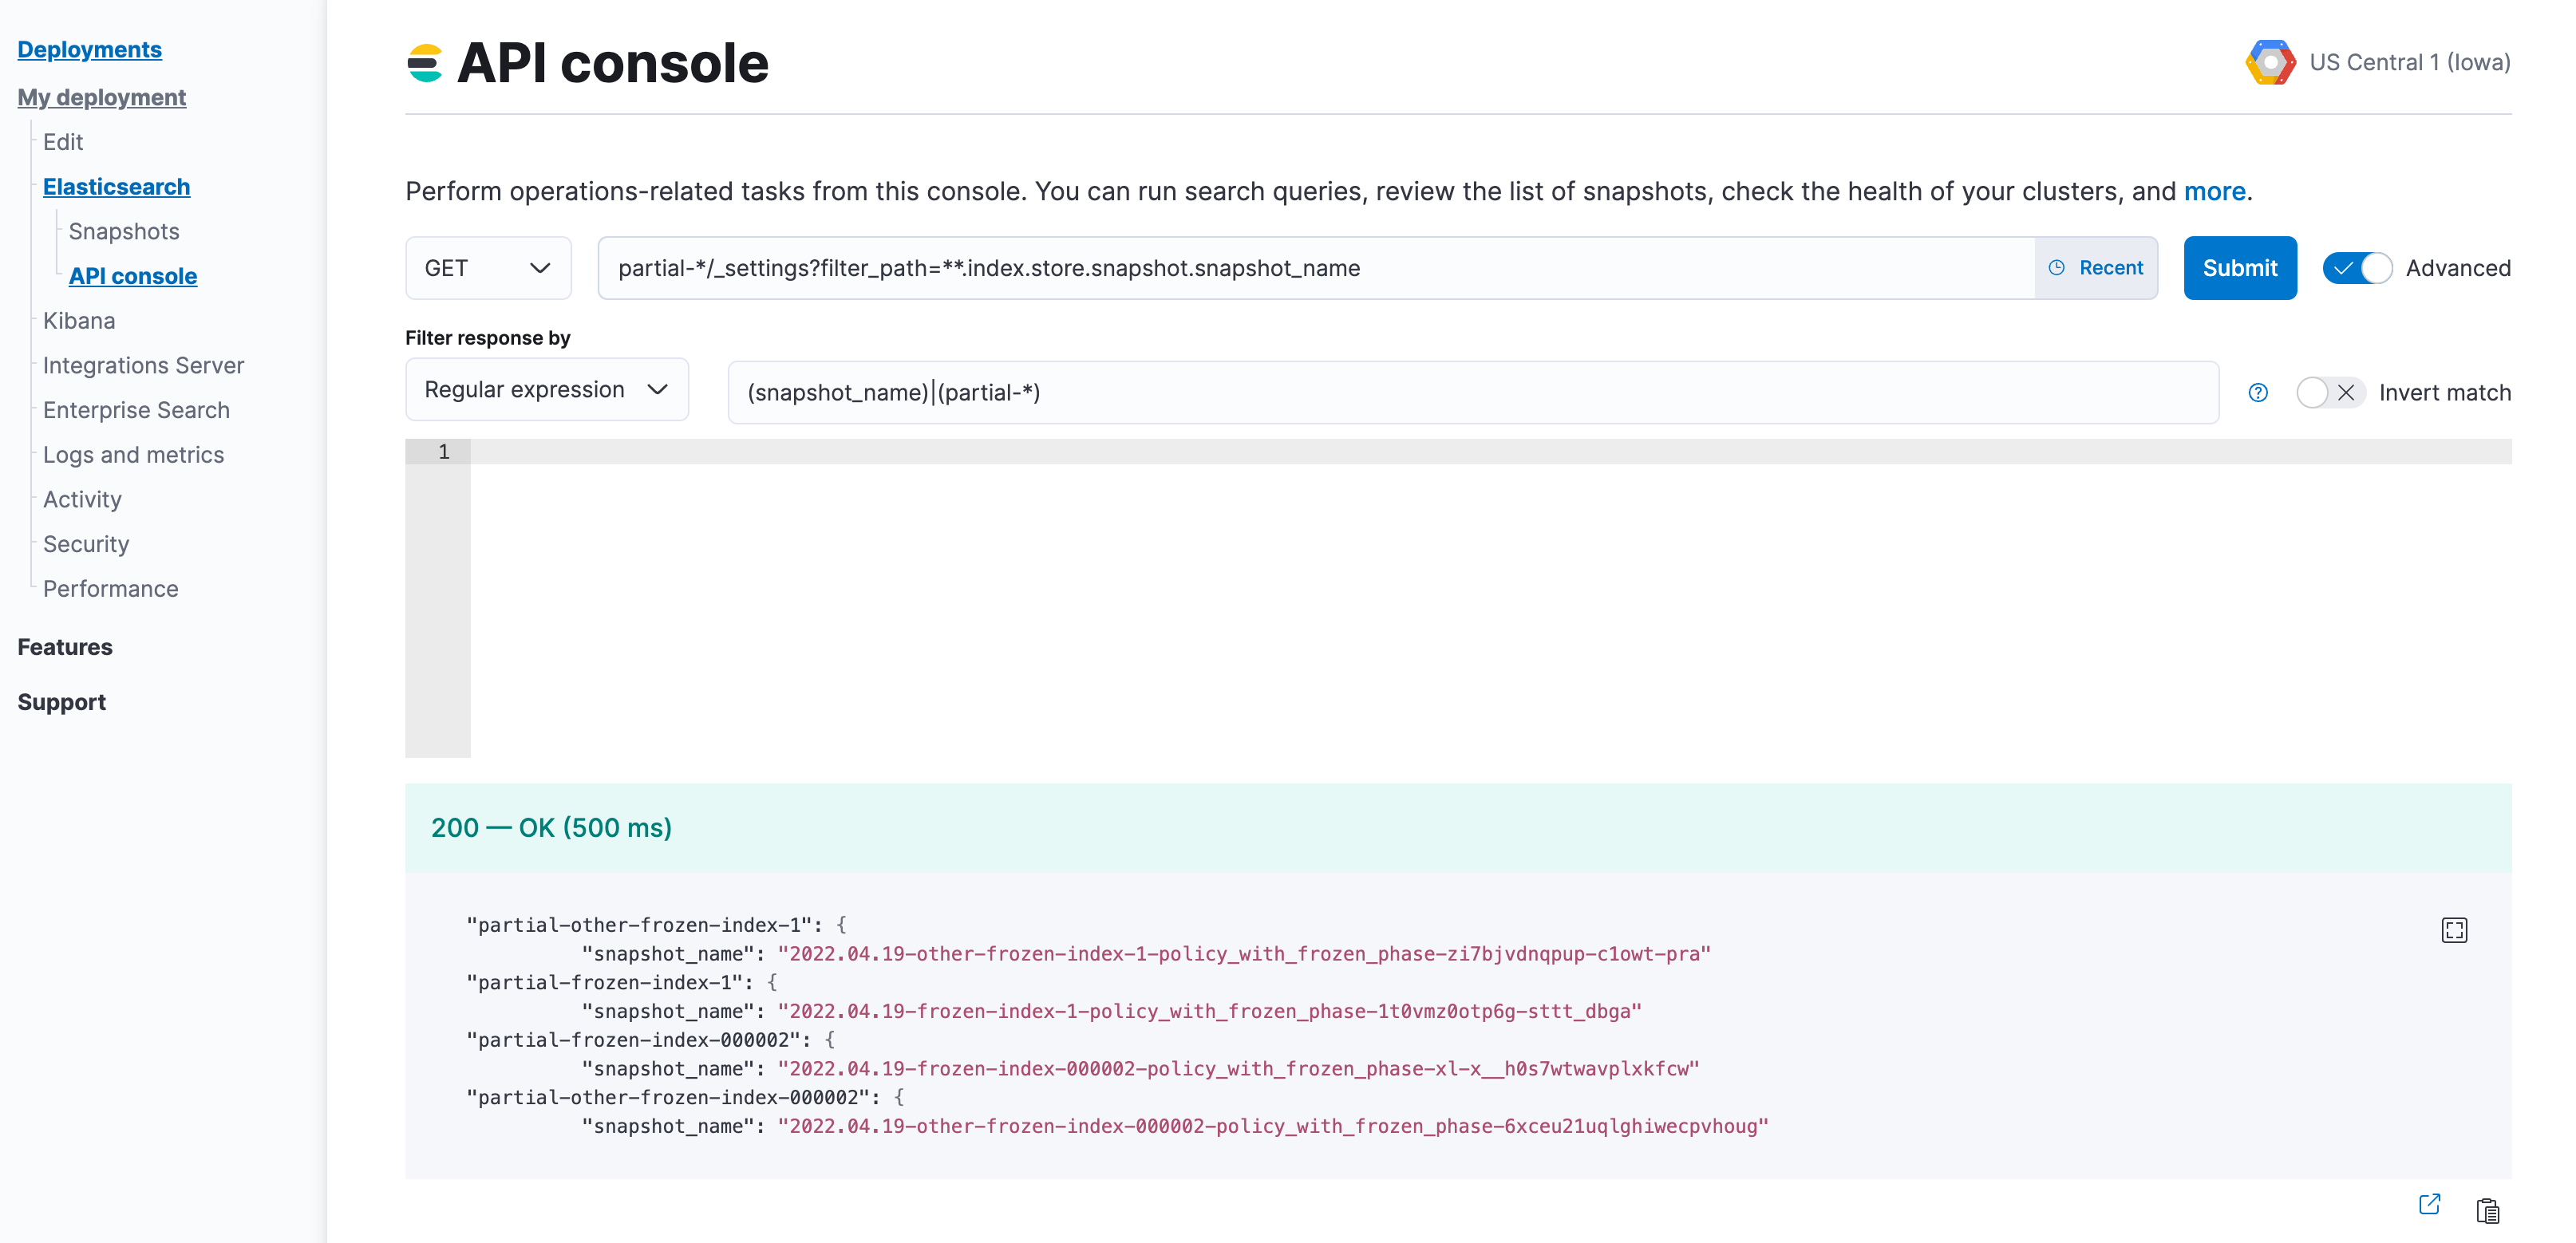Expand the Elasticsearch section in sidebar
This screenshot has width=2576, height=1243.
pyautogui.click(x=116, y=186)
